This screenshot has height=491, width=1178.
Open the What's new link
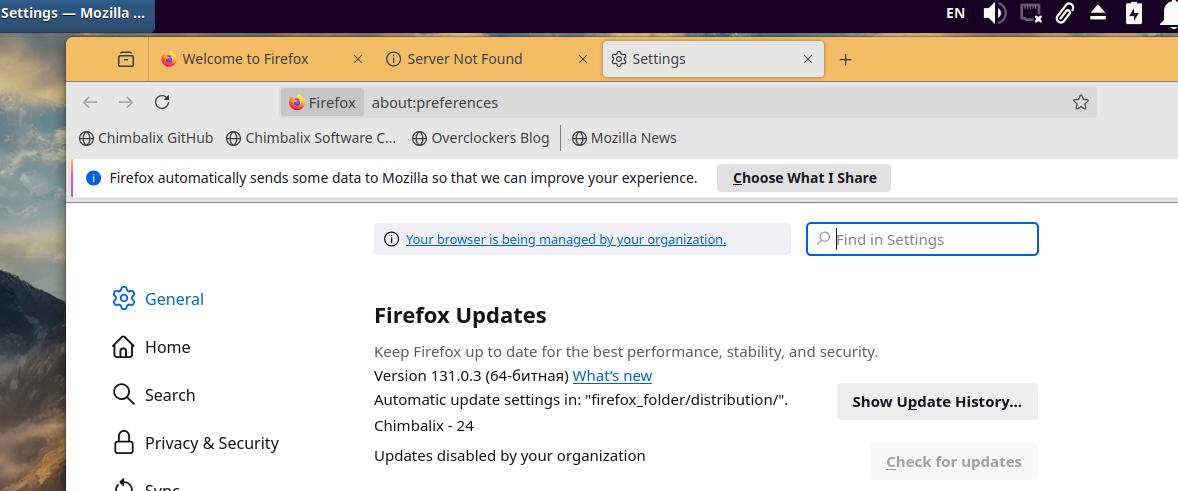[x=612, y=376]
